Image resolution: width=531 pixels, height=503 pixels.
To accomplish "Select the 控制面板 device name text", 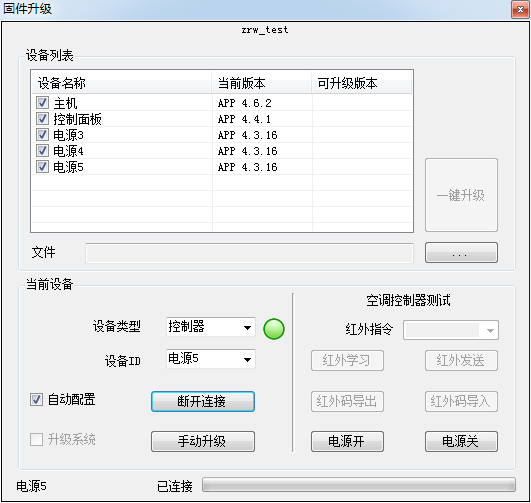I will tap(77, 119).
